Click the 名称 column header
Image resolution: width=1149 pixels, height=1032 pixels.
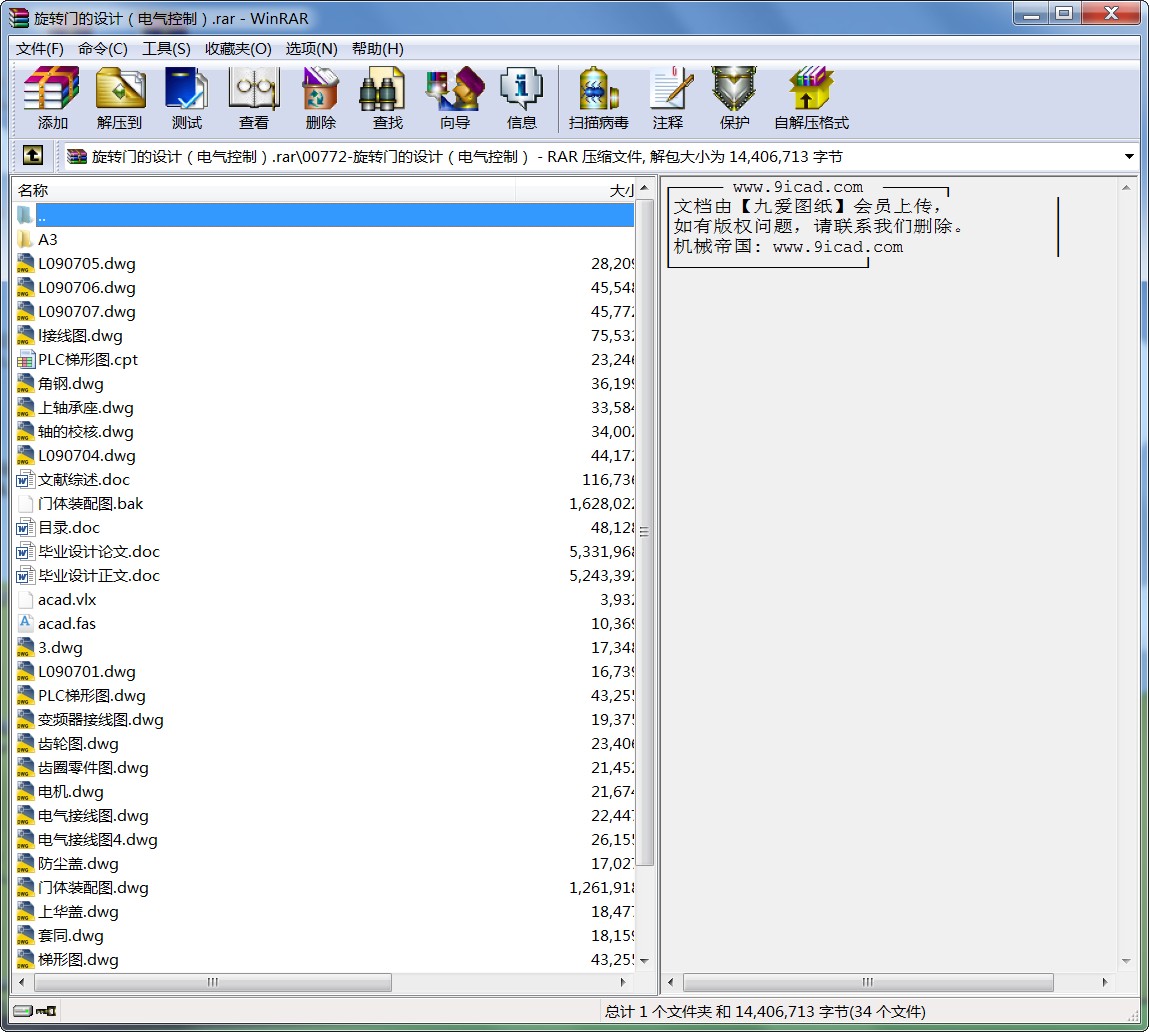pyautogui.click(x=264, y=191)
